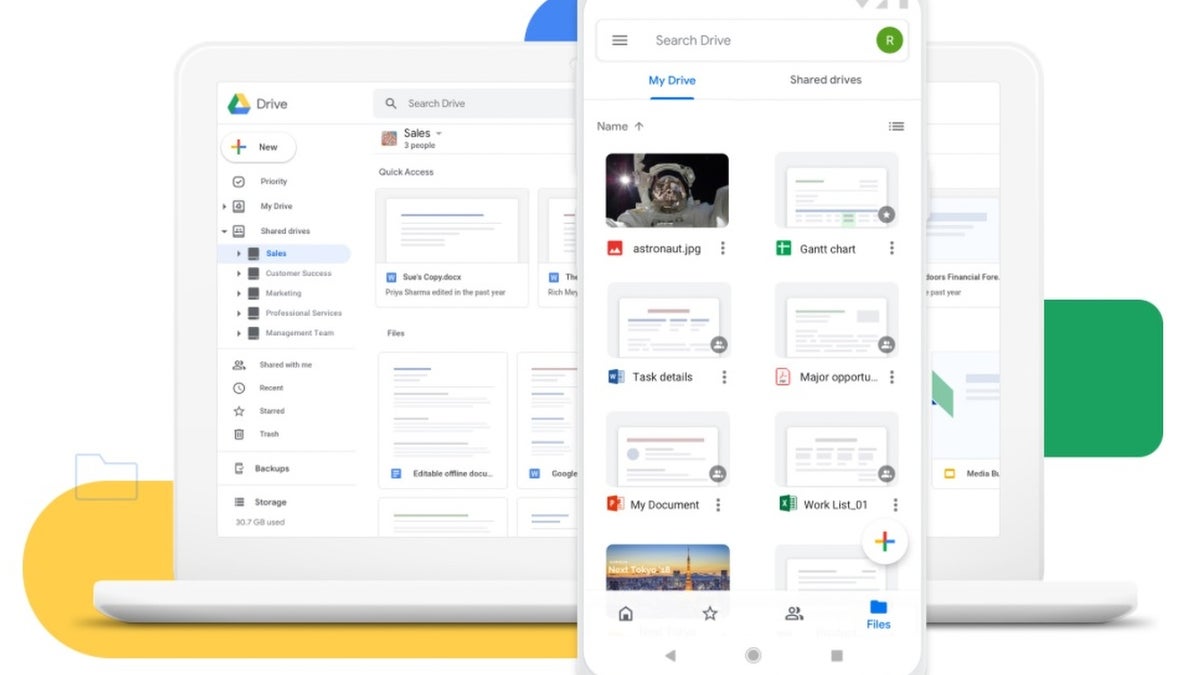Expand the Professional Services shared drive
The width and height of the screenshot is (1200, 675).
(238, 313)
